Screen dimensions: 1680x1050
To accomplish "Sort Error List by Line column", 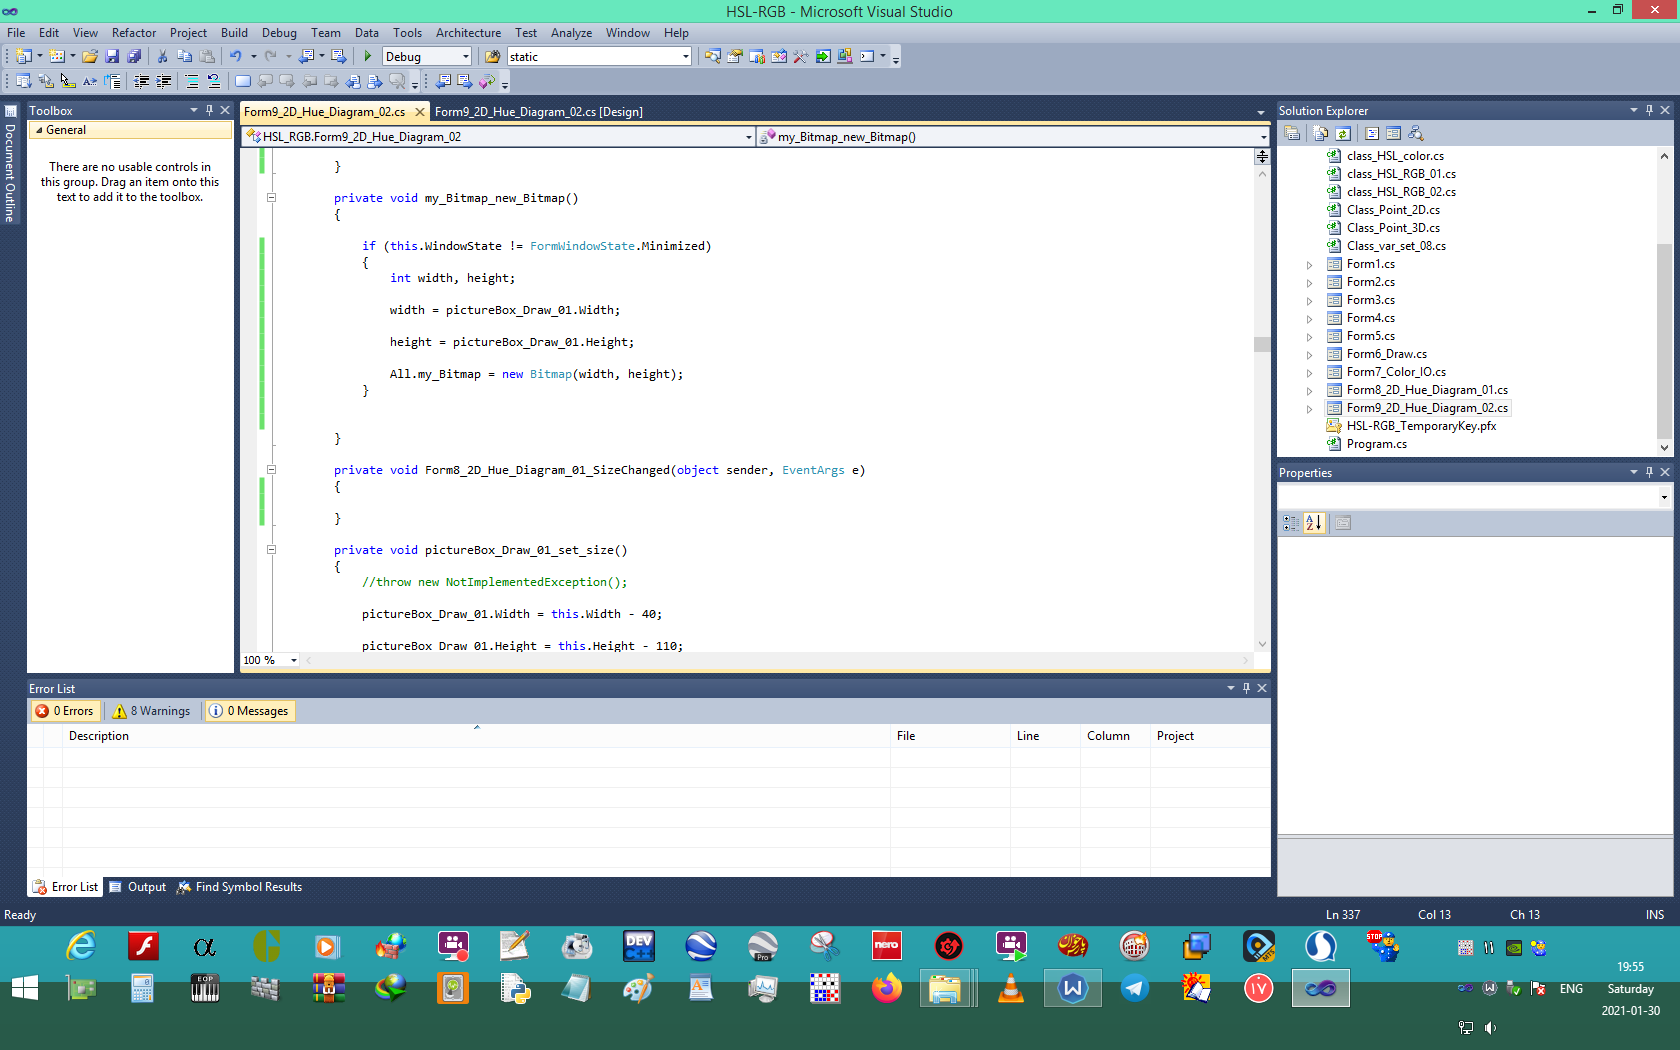I will pyautogui.click(x=1045, y=736).
